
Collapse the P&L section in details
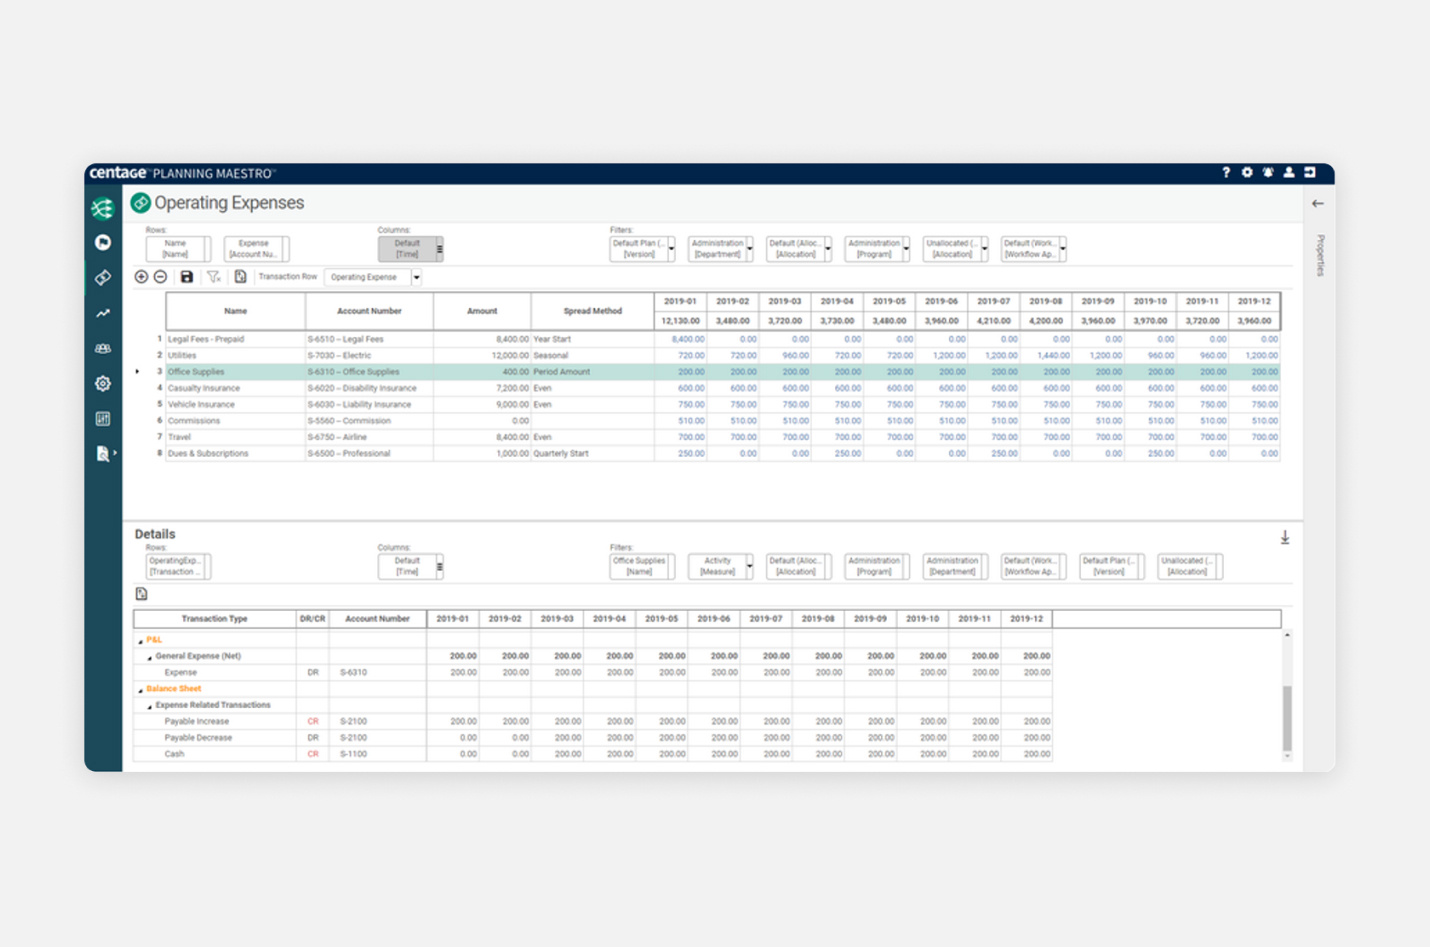click(x=140, y=639)
